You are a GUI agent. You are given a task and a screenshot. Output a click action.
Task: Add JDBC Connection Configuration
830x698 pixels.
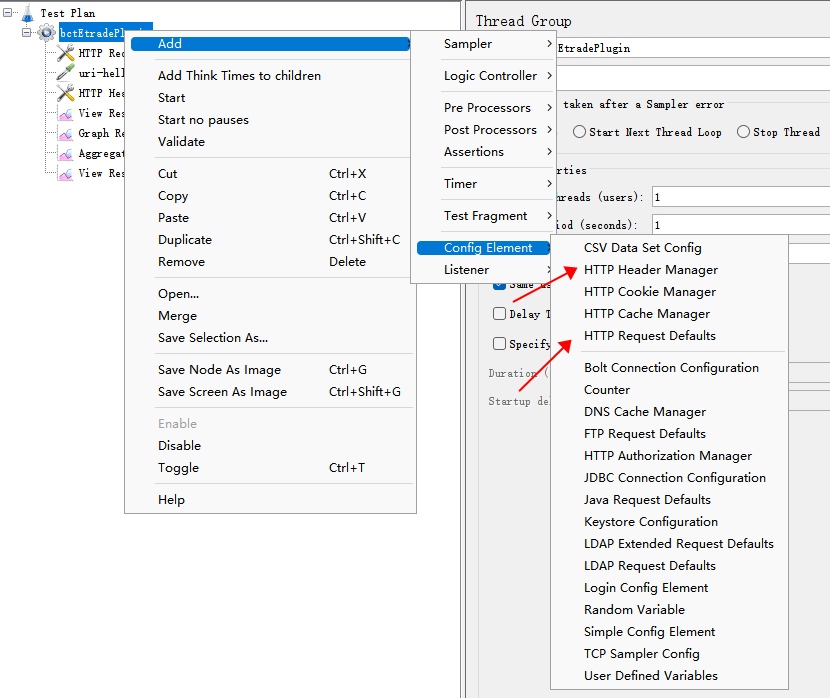point(674,478)
